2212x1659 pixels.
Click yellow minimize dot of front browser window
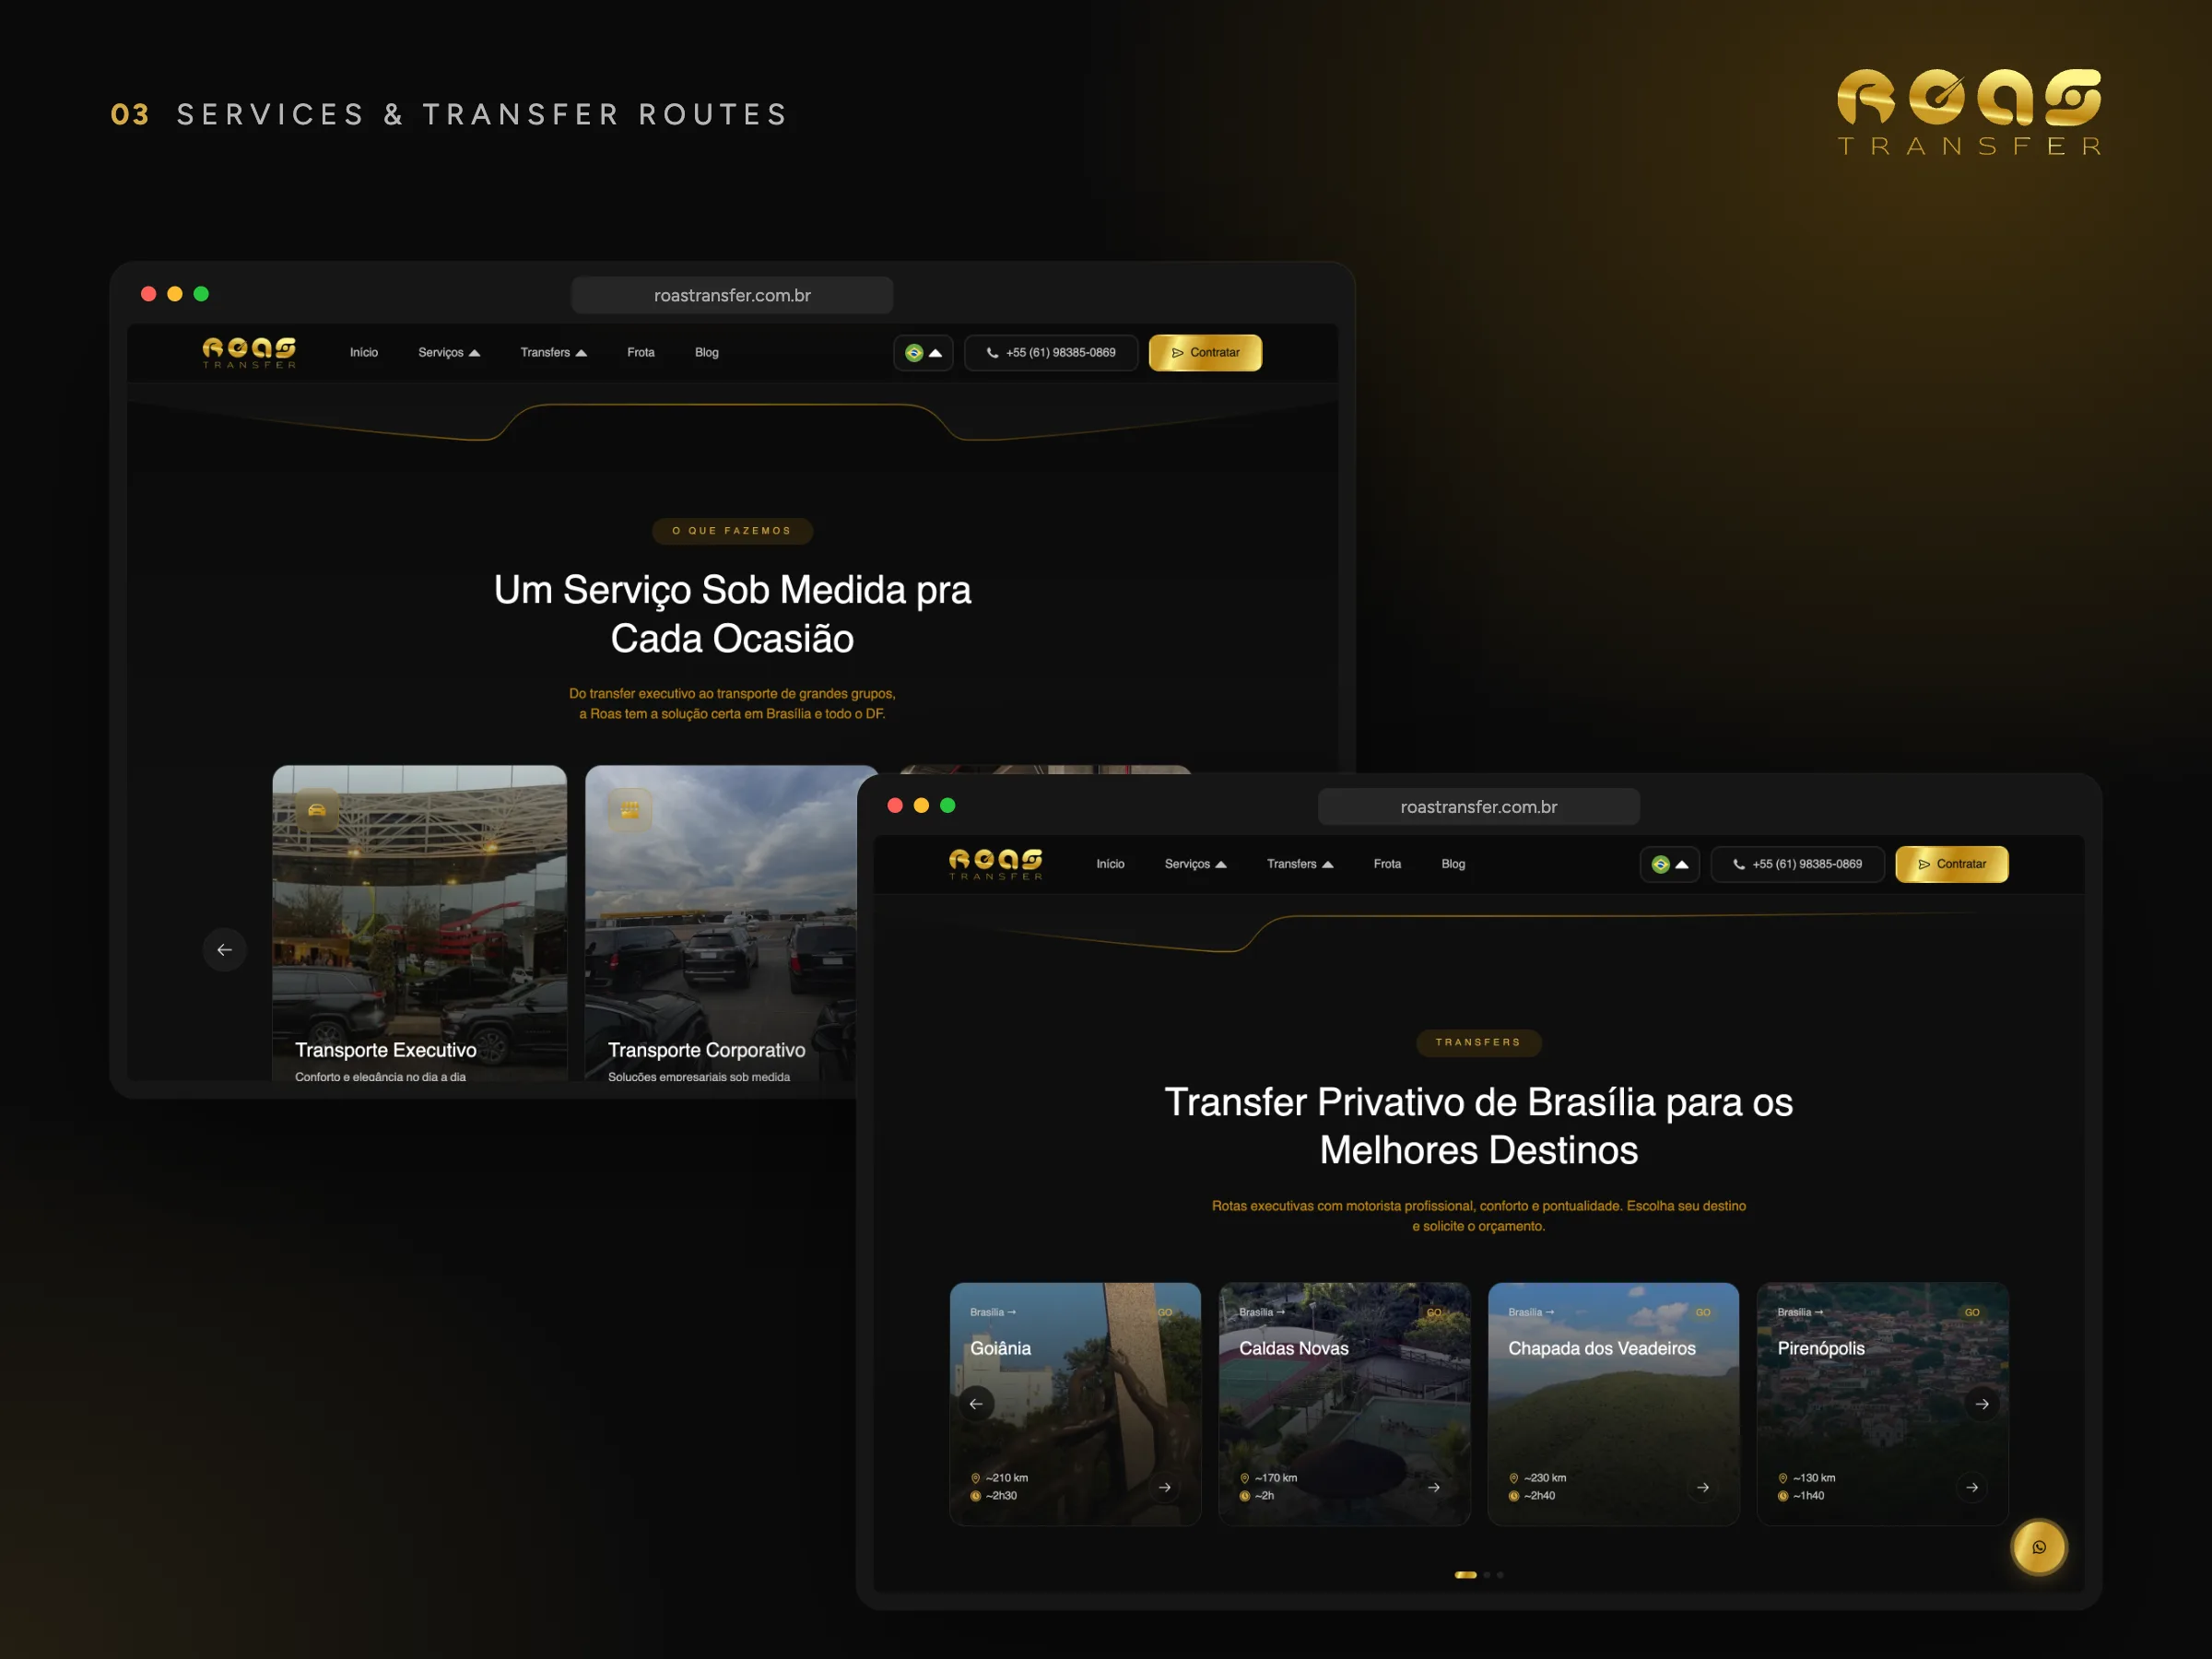click(921, 805)
